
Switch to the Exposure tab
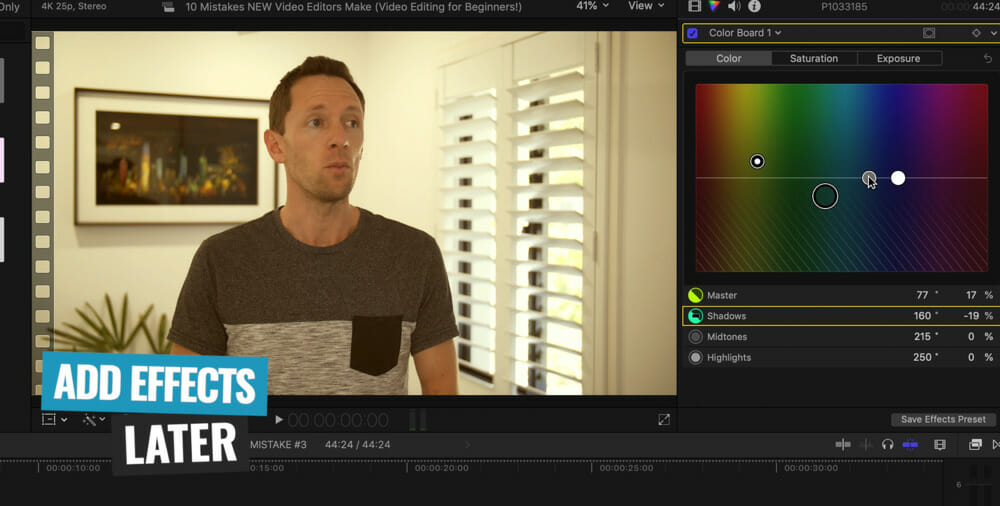pos(898,59)
